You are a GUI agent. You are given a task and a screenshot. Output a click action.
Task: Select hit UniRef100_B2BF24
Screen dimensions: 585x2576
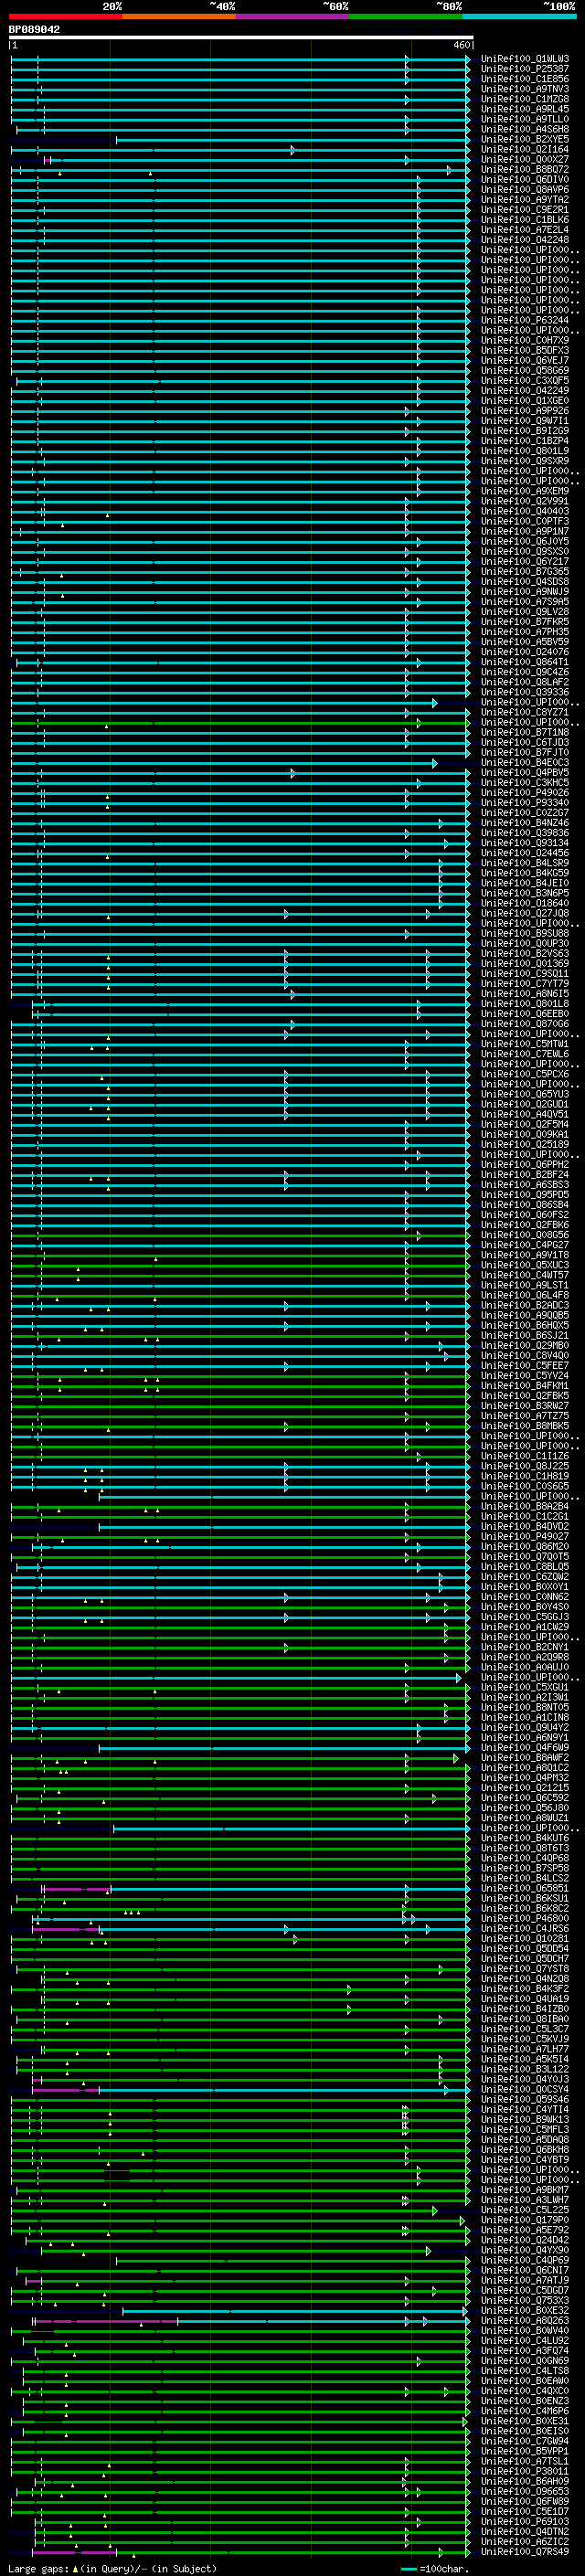pyautogui.click(x=525, y=1175)
